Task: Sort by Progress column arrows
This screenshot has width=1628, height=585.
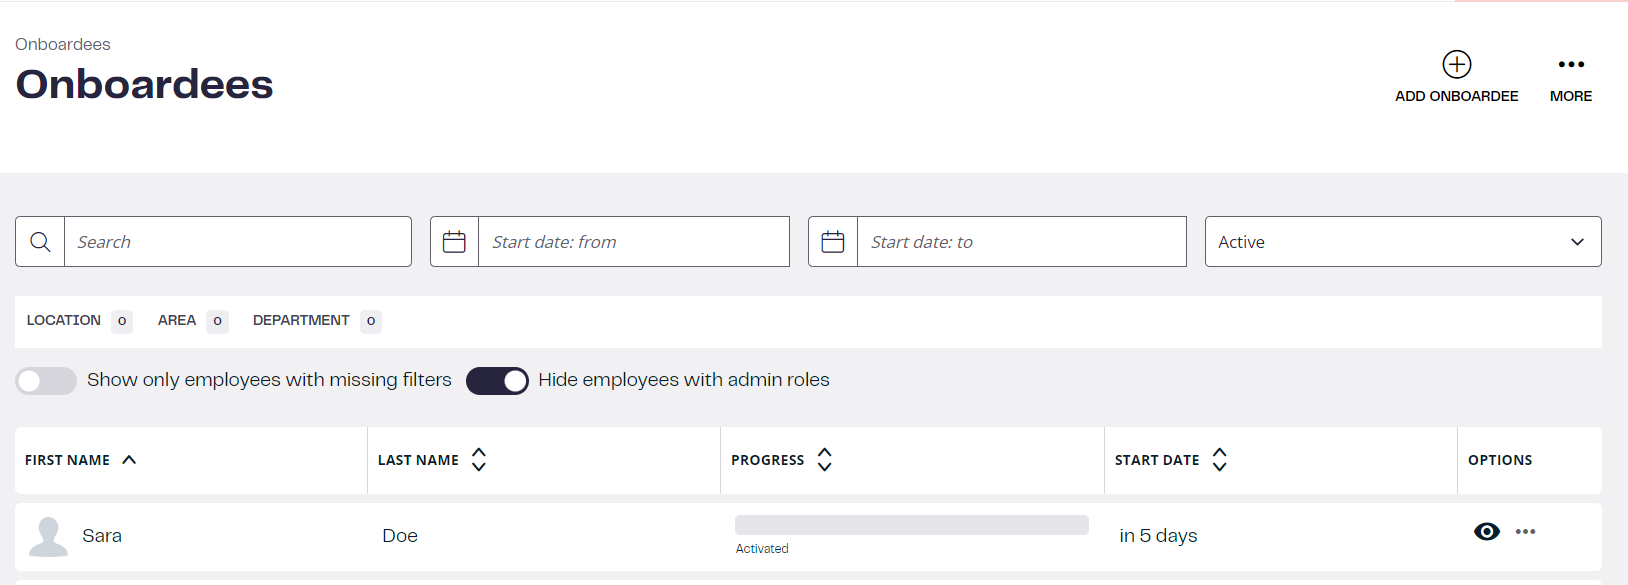Action: (x=825, y=460)
